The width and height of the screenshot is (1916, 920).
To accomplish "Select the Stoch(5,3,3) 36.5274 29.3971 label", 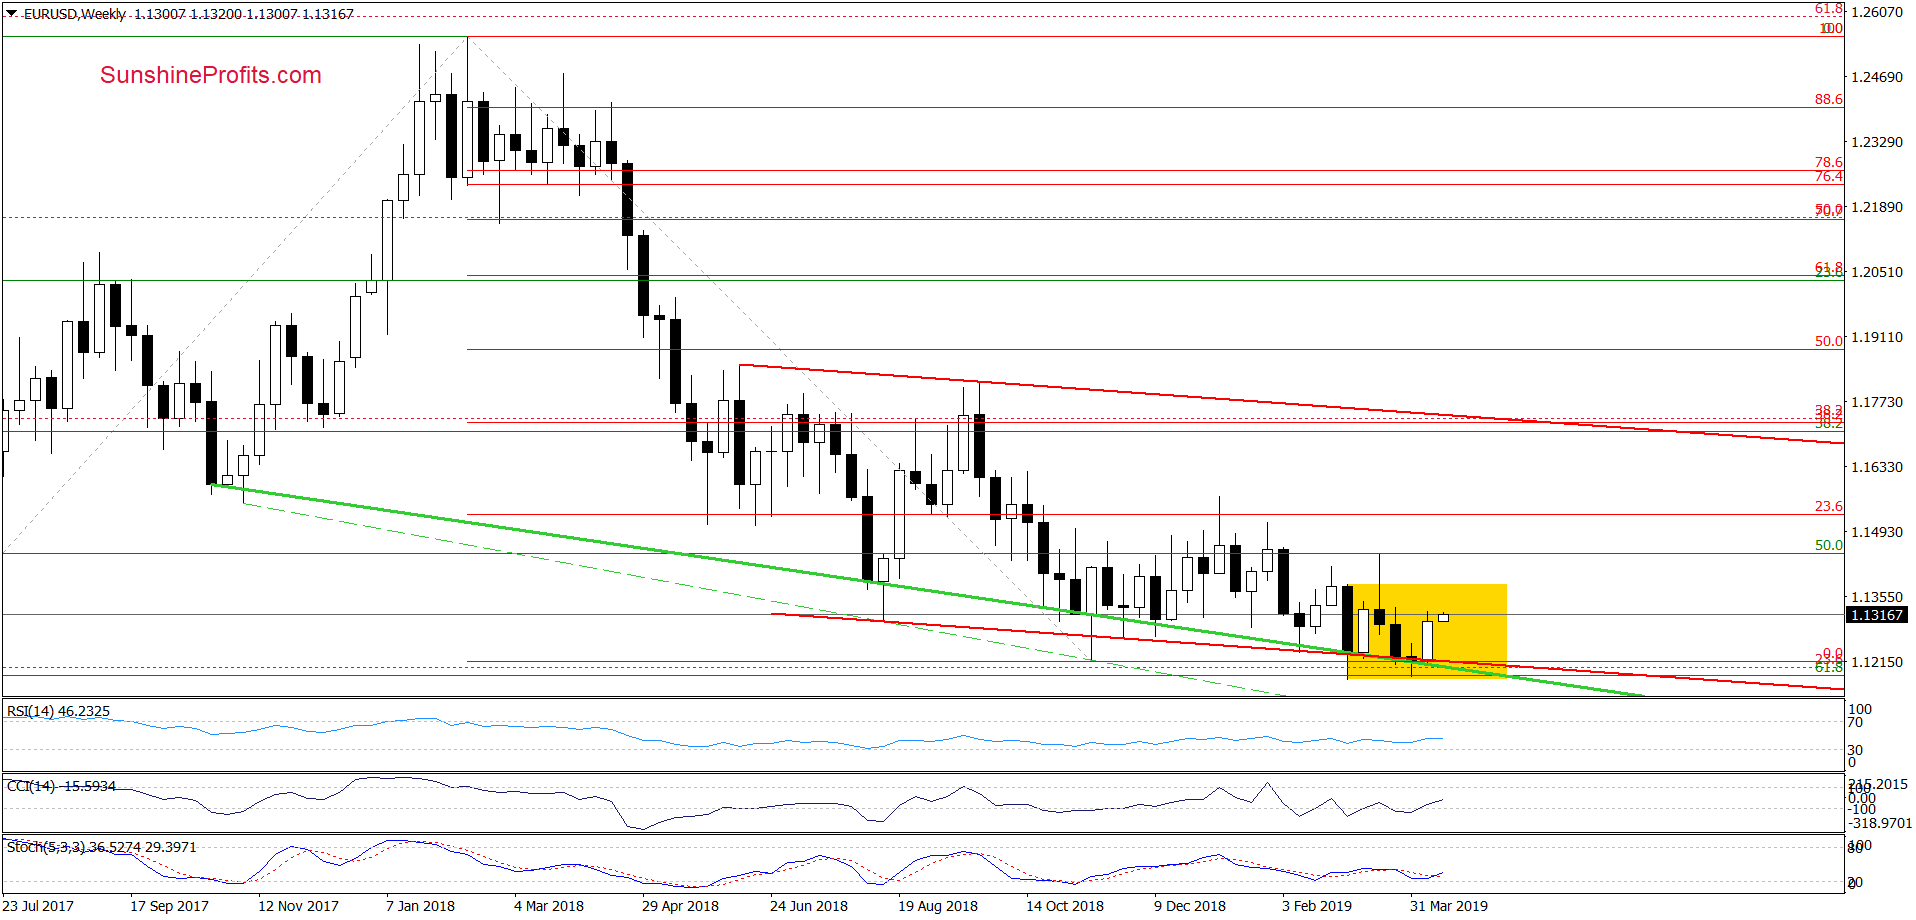I will 102,847.
